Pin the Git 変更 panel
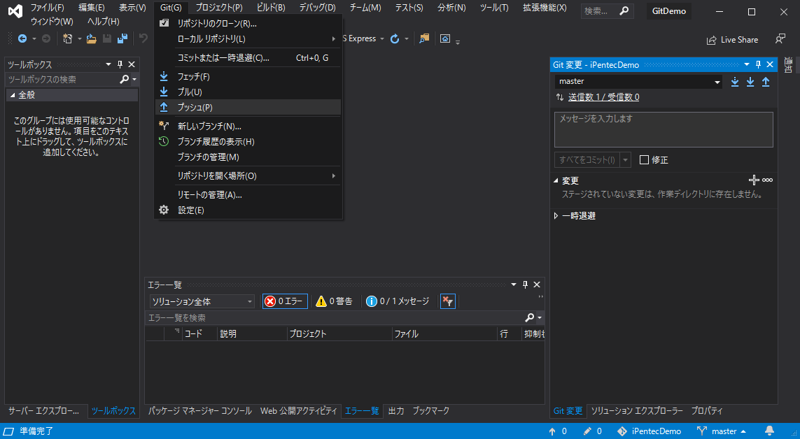This screenshot has height=439, width=800. click(x=758, y=64)
